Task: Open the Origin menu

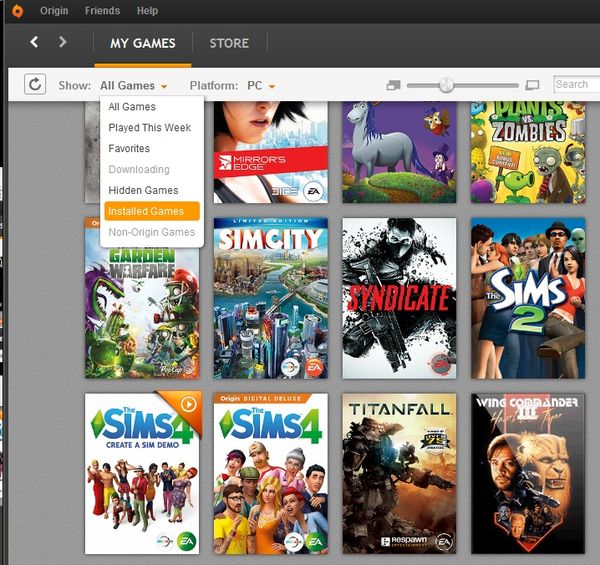Action: (x=54, y=11)
